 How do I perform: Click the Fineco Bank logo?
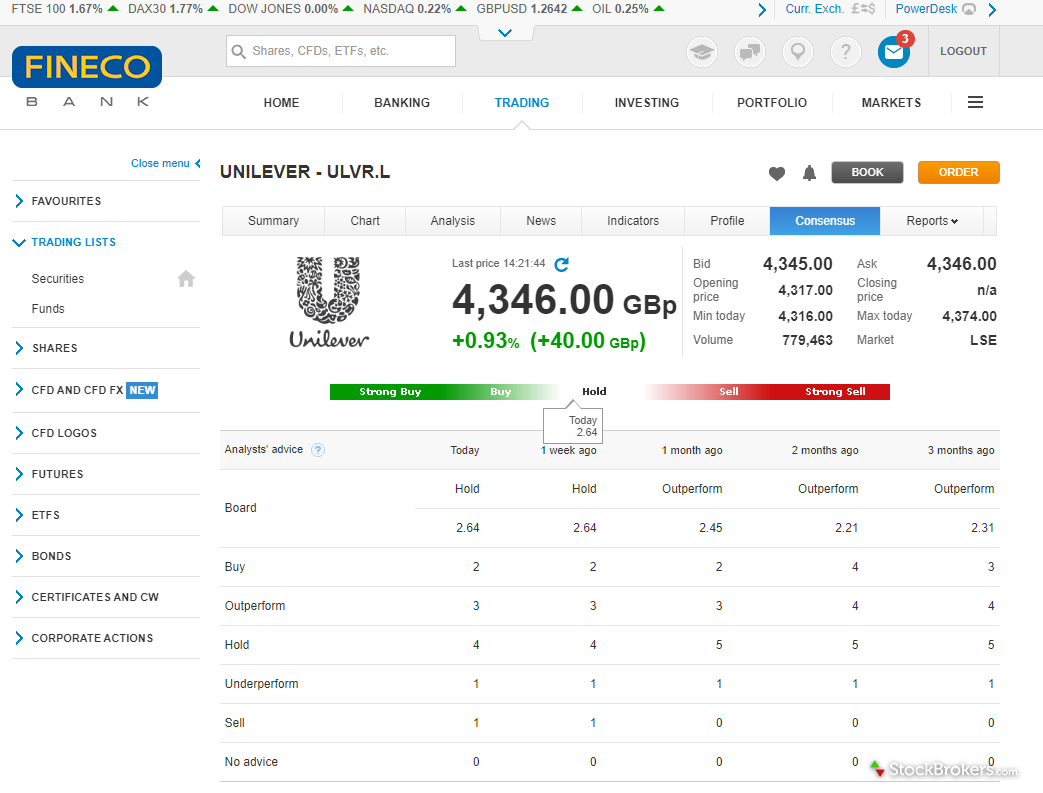coord(86,77)
